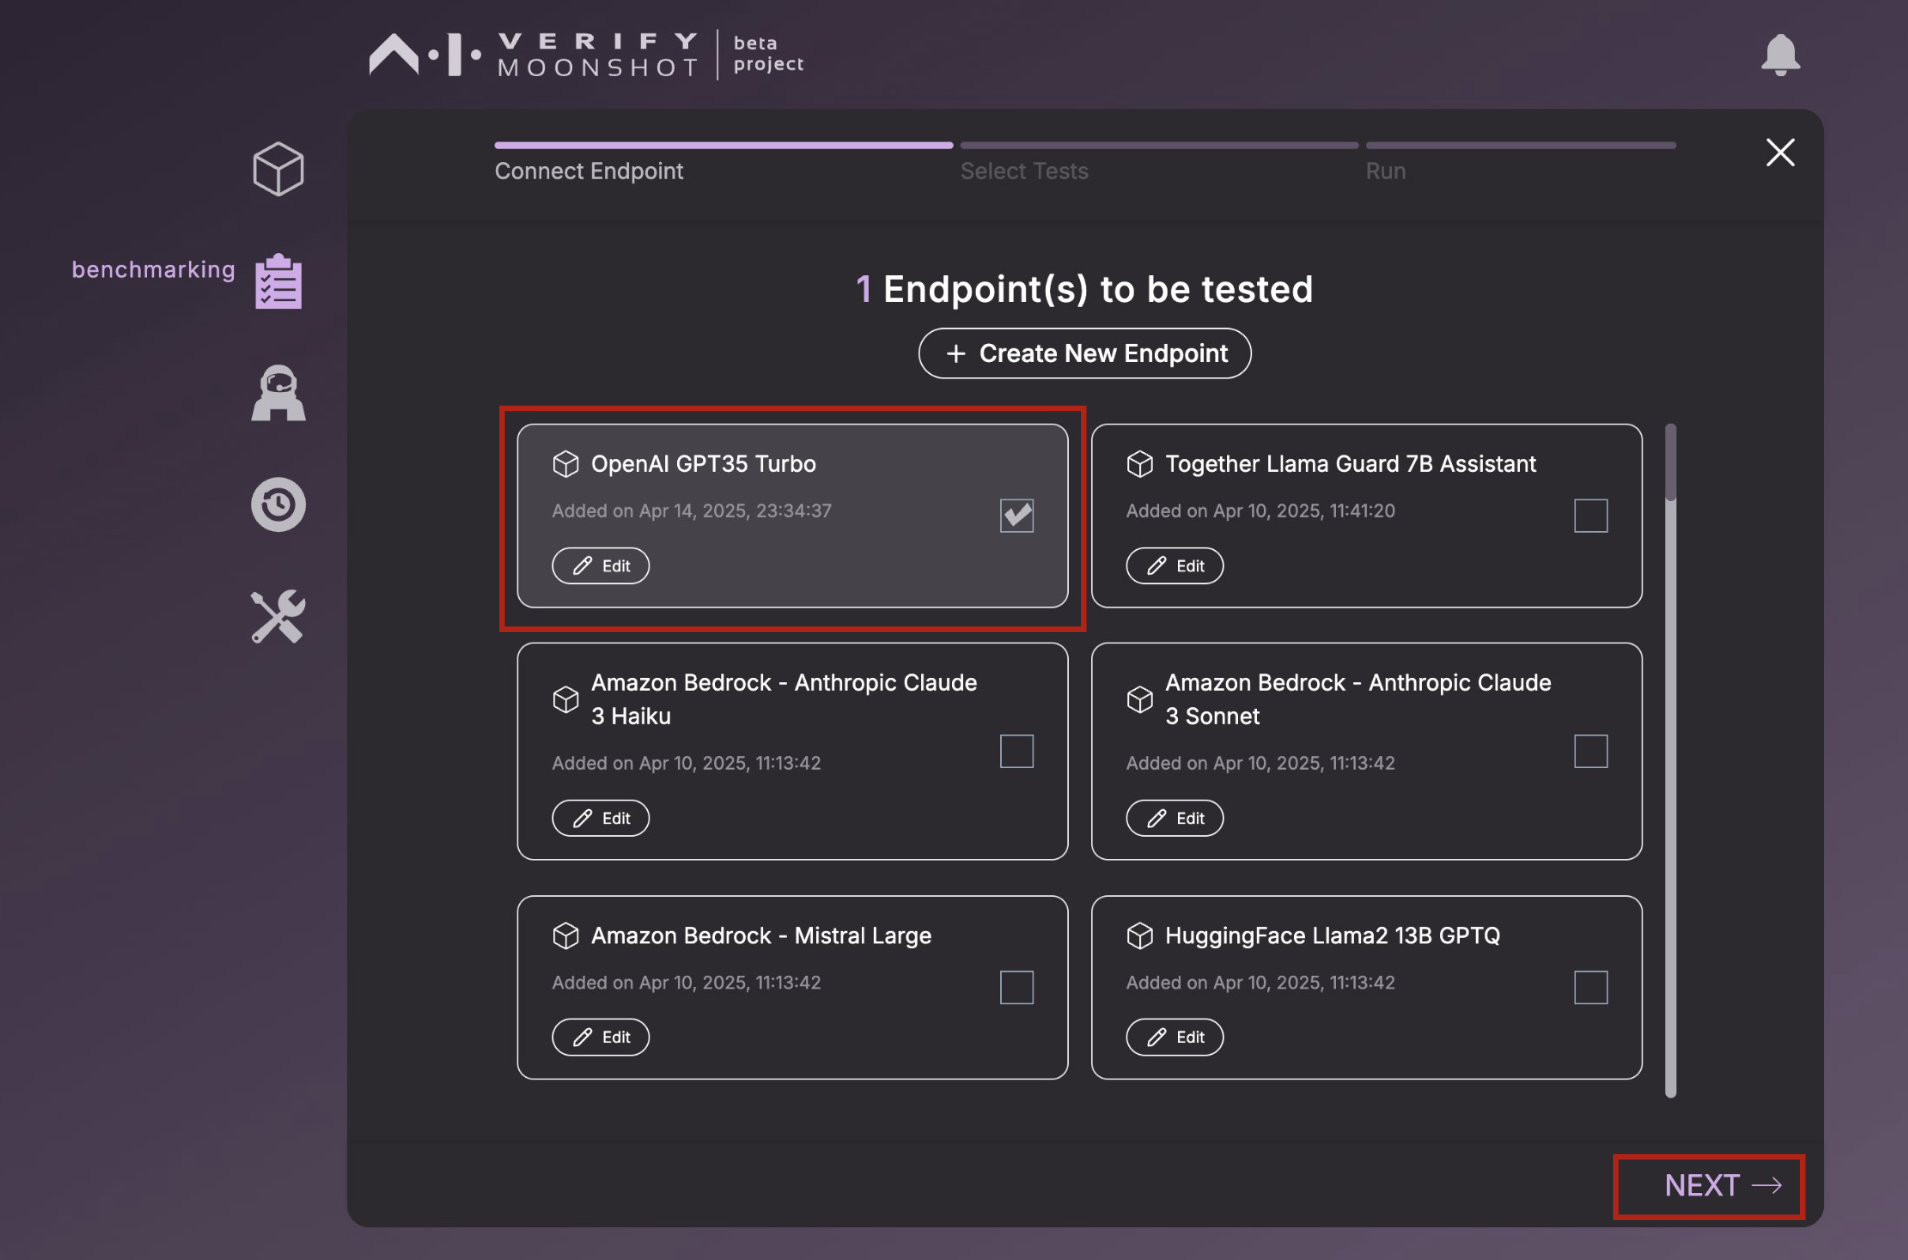The width and height of the screenshot is (1908, 1260).
Task: Go to Connect Endpoint step
Action: 589,171
